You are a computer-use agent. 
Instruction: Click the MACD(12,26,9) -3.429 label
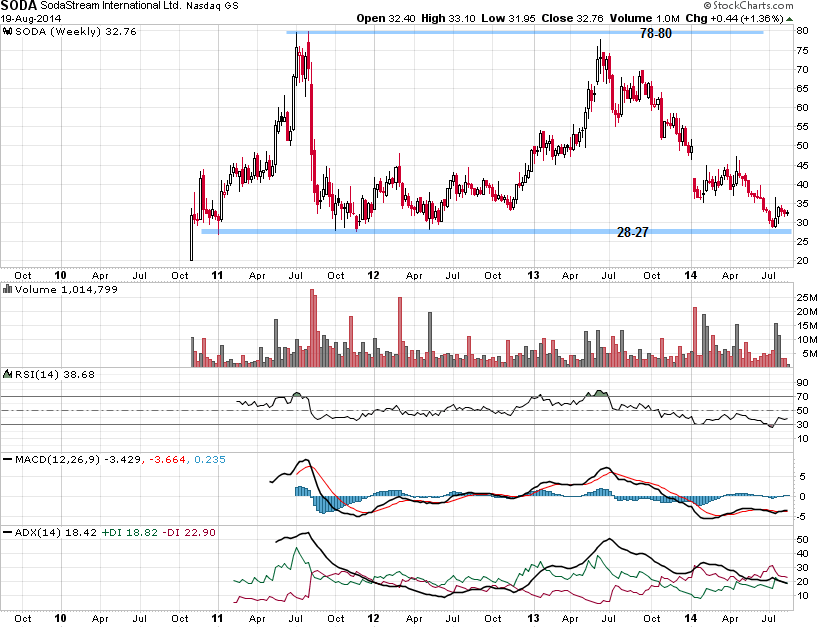pyautogui.click(x=78, y=460)
